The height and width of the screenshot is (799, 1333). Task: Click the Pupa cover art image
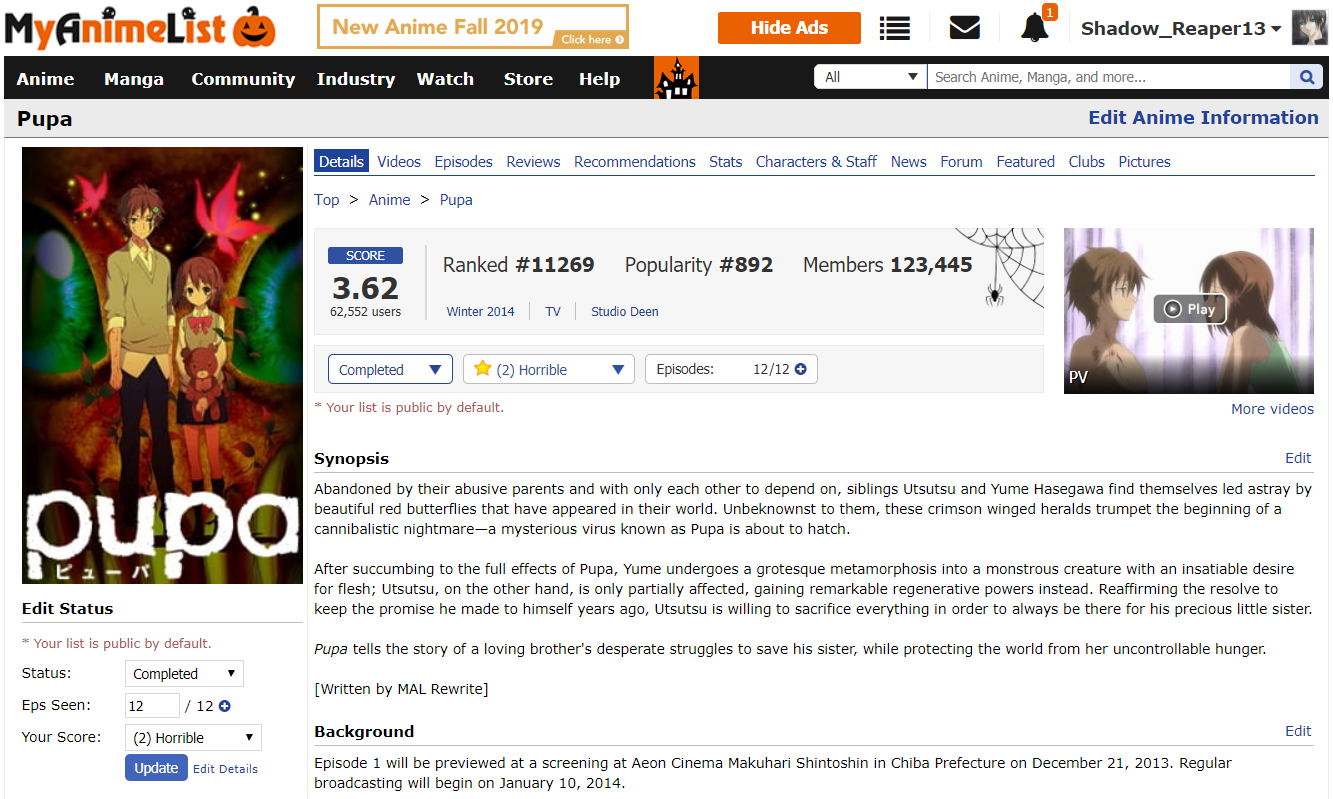[x=162, y=365]
